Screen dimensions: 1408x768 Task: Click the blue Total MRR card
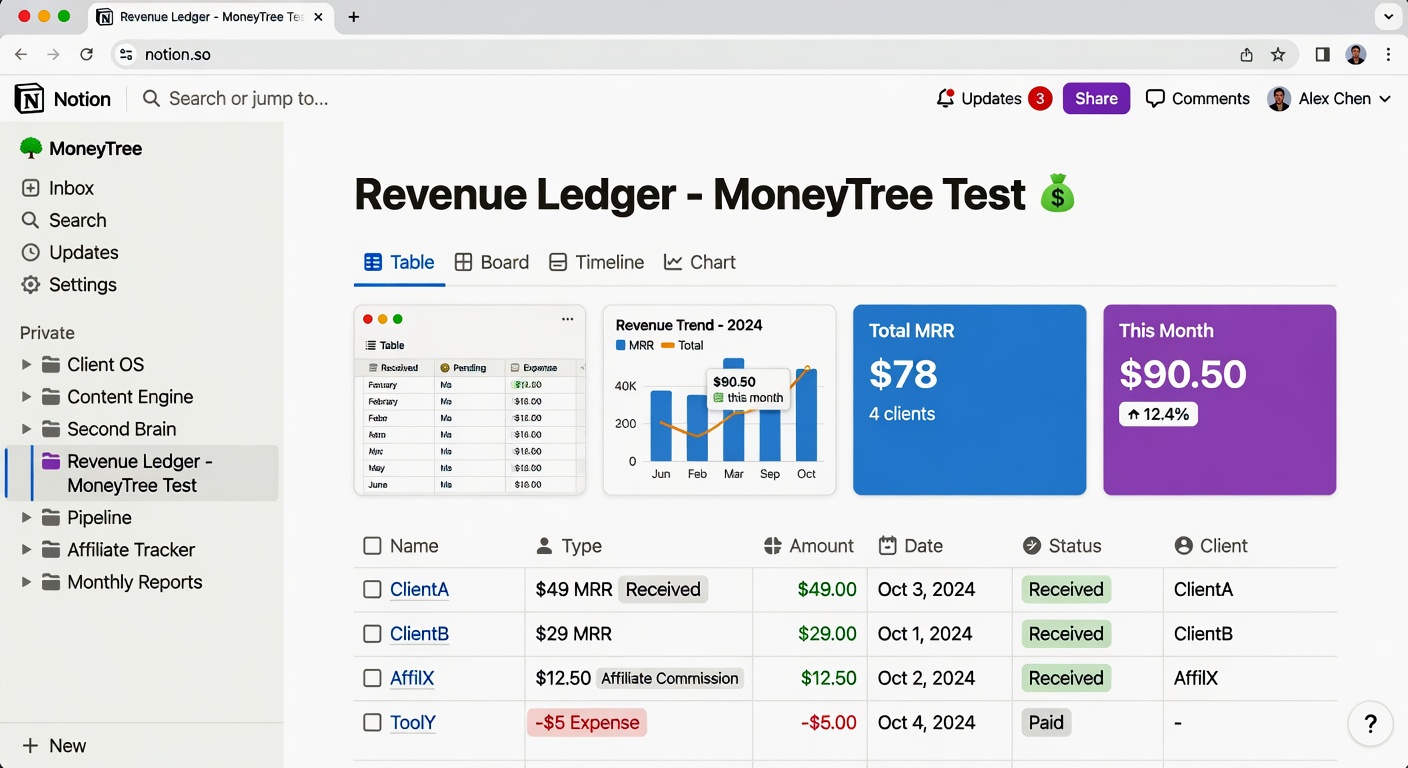[x=969, y=400]
